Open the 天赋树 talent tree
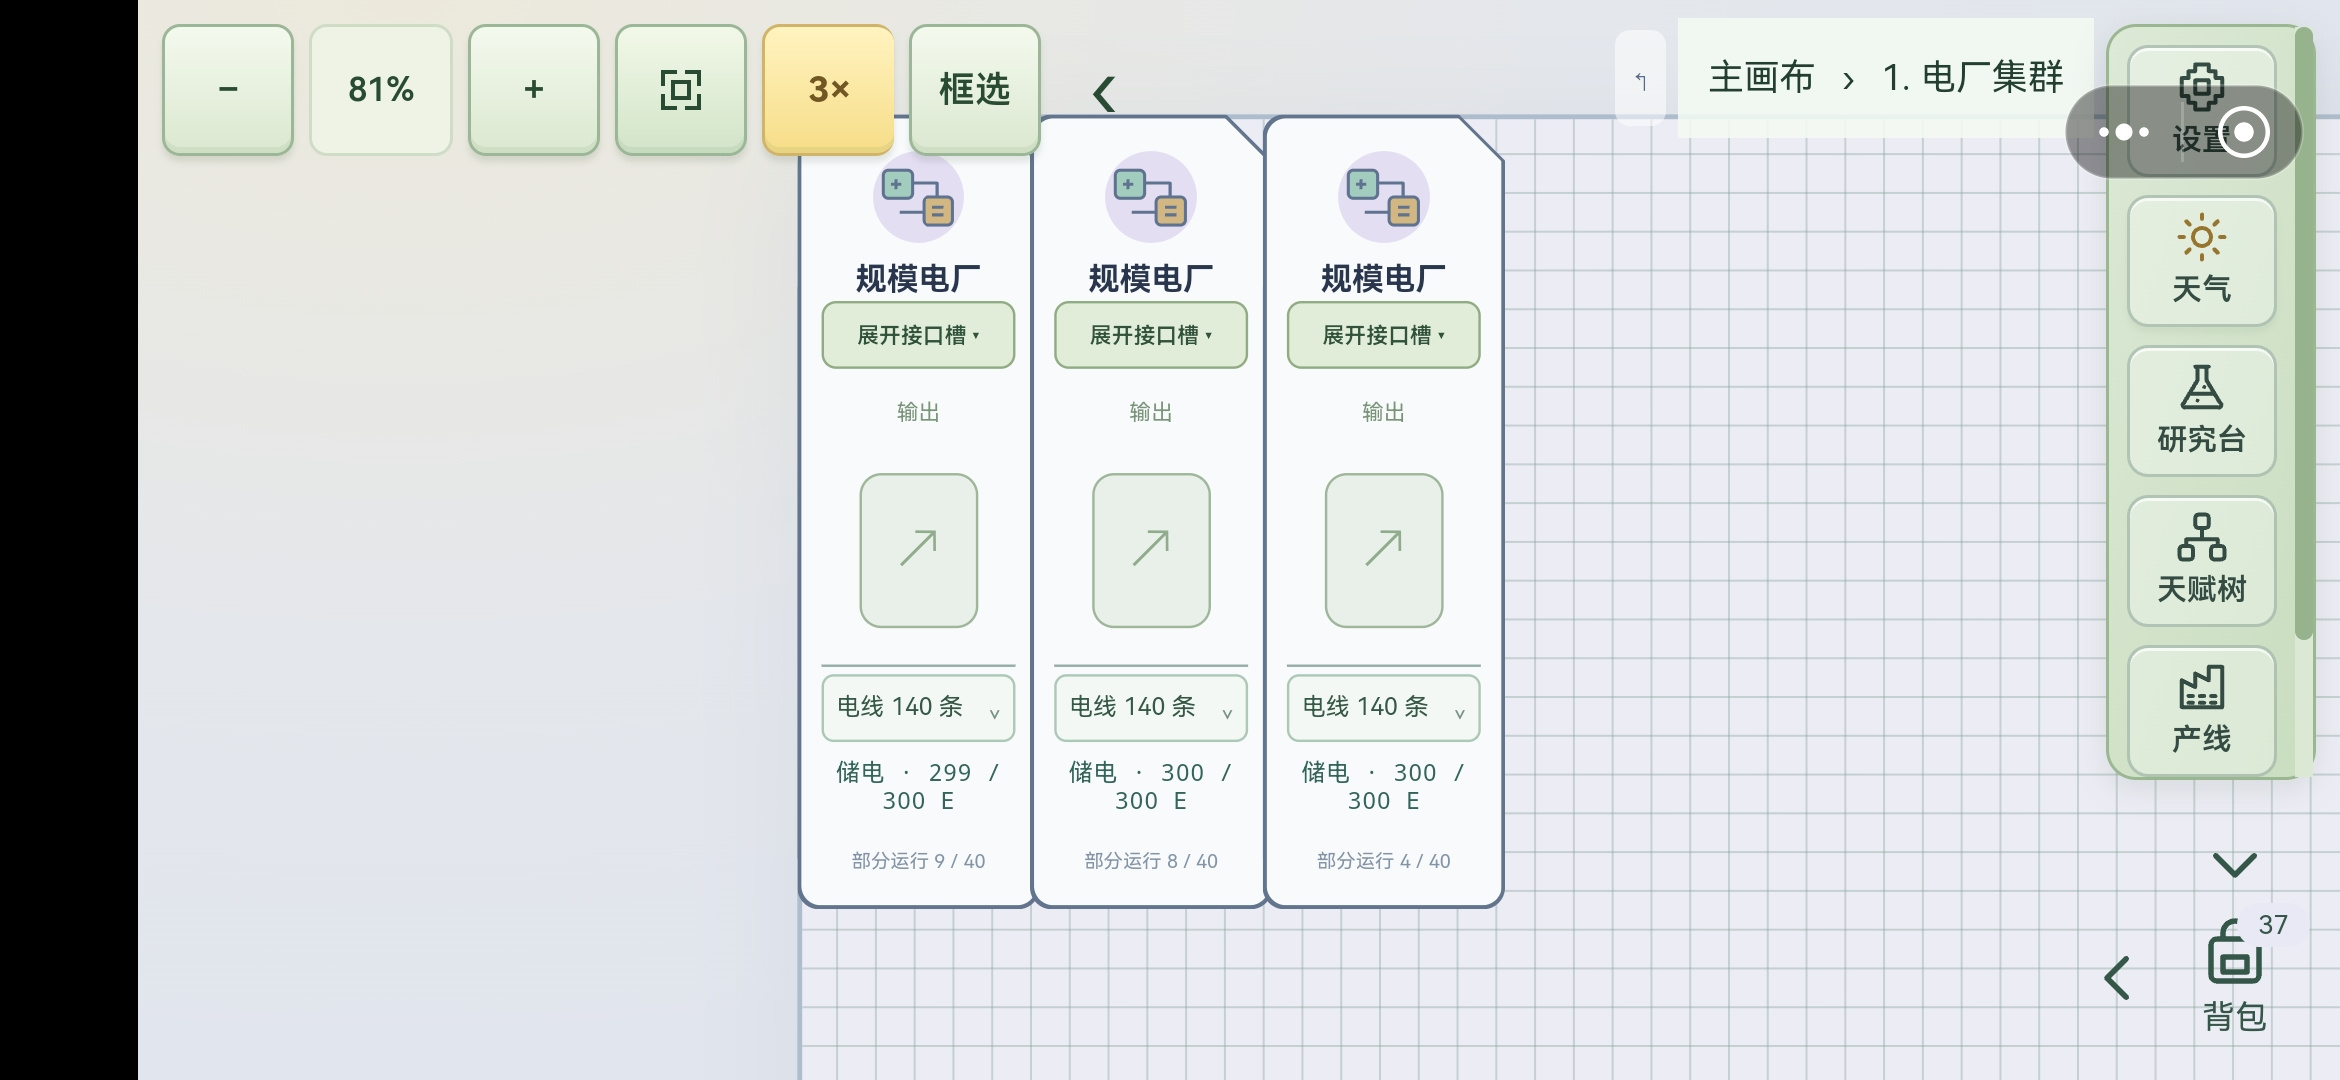This screenshot has height=1080, width=2340. pos(2201,560)
